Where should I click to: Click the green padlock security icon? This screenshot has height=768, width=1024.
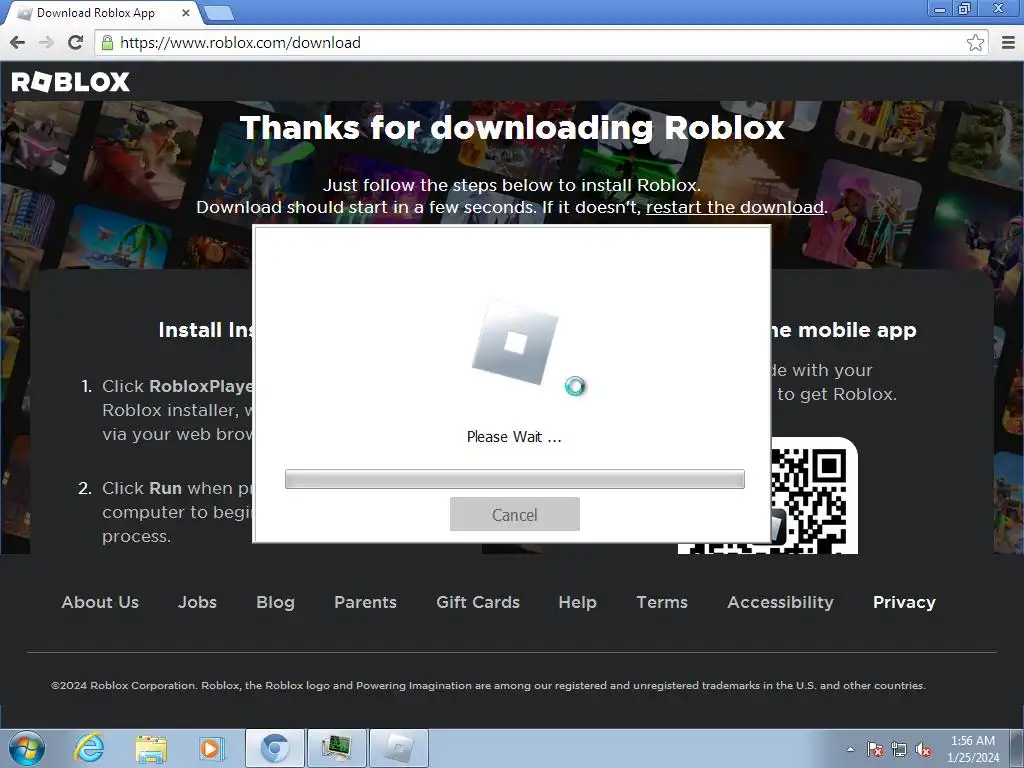(107, 43)
